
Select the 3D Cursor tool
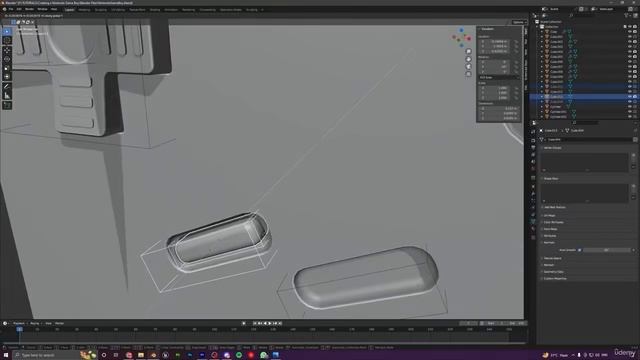tap(7, 40)
